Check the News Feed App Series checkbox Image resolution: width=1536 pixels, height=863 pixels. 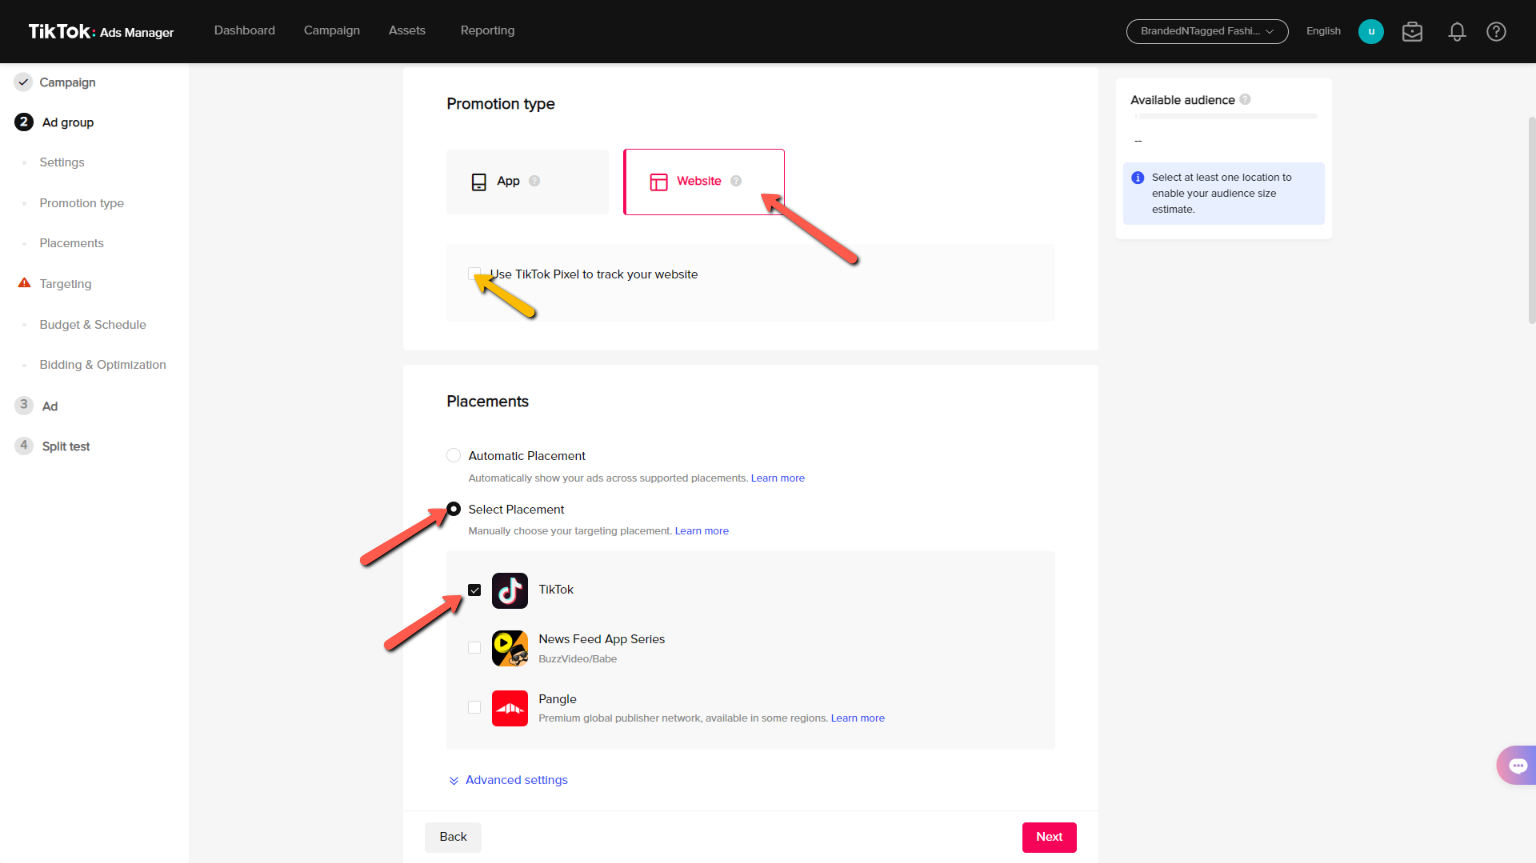coord(475,648)
